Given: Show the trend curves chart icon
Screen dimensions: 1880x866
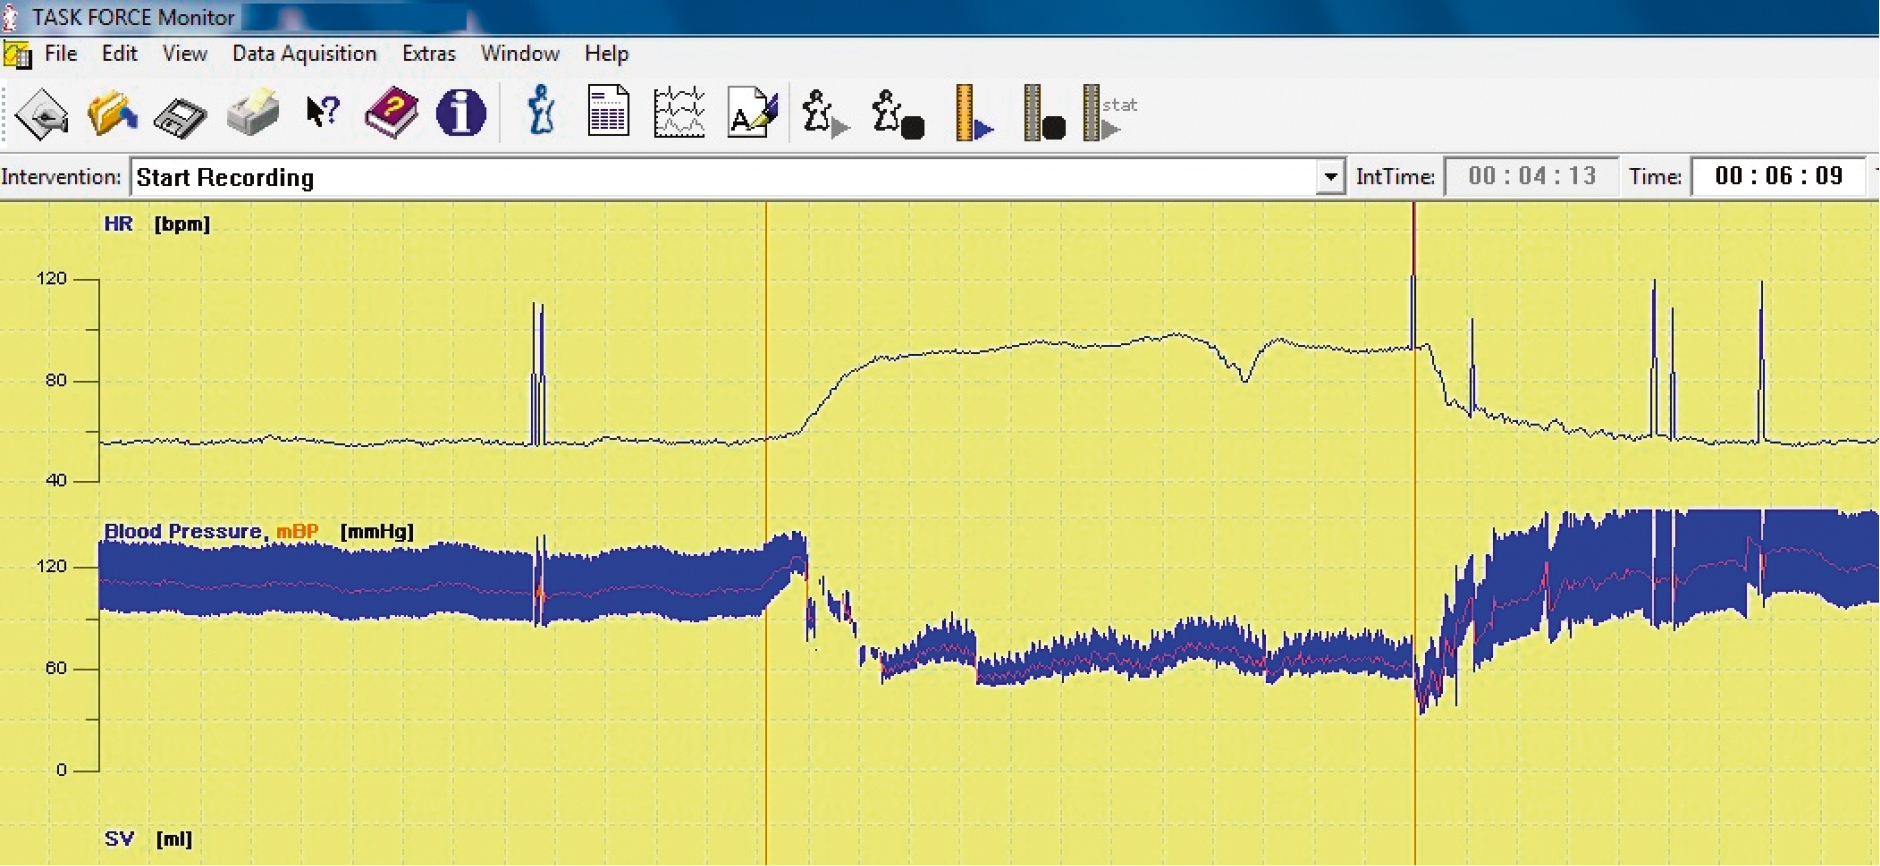Looking at the screenshot, I should (x=679, y=113).
